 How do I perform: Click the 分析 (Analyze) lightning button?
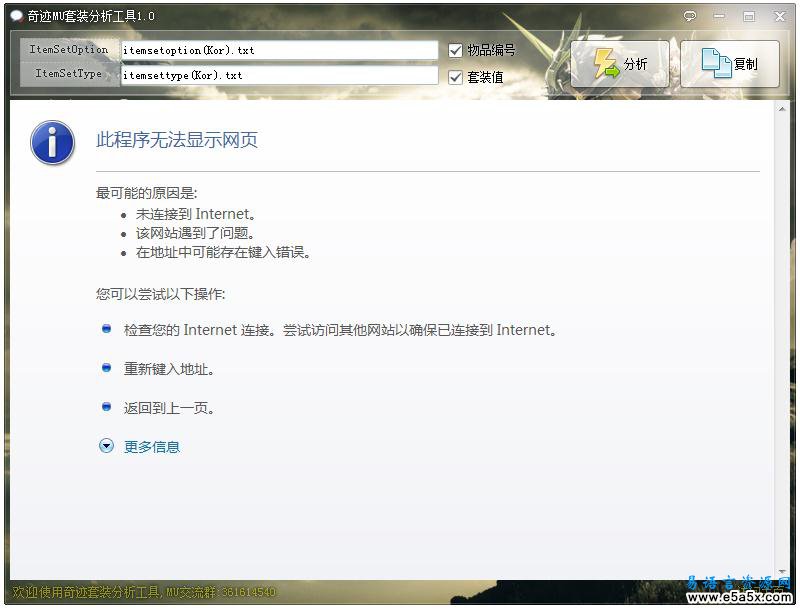[620, 64]
